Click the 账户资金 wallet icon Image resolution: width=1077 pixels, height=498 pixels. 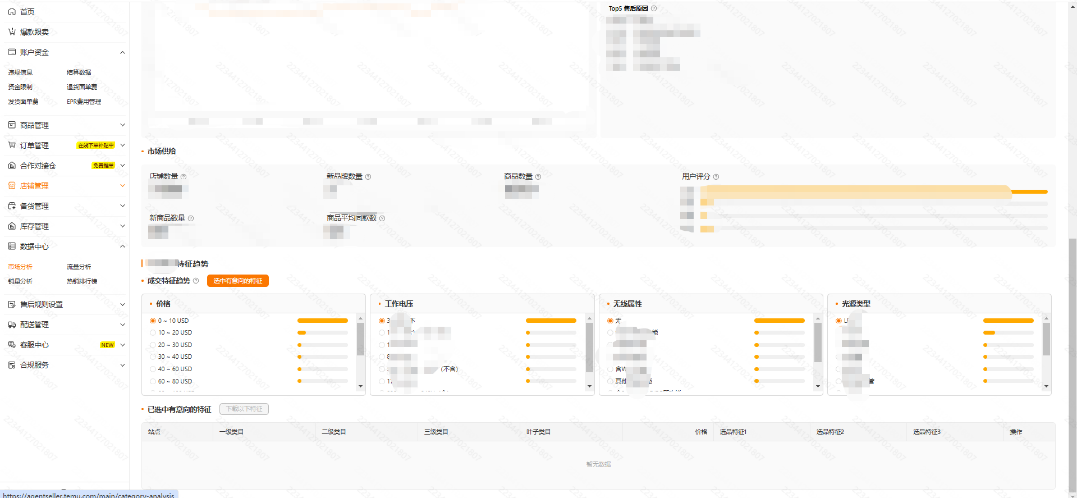pyautogui.click(x=12, y=52)
